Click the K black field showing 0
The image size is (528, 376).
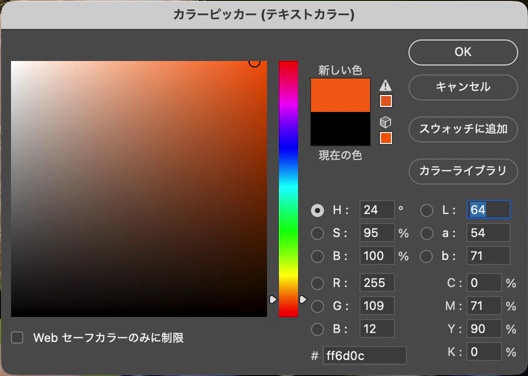484,351
